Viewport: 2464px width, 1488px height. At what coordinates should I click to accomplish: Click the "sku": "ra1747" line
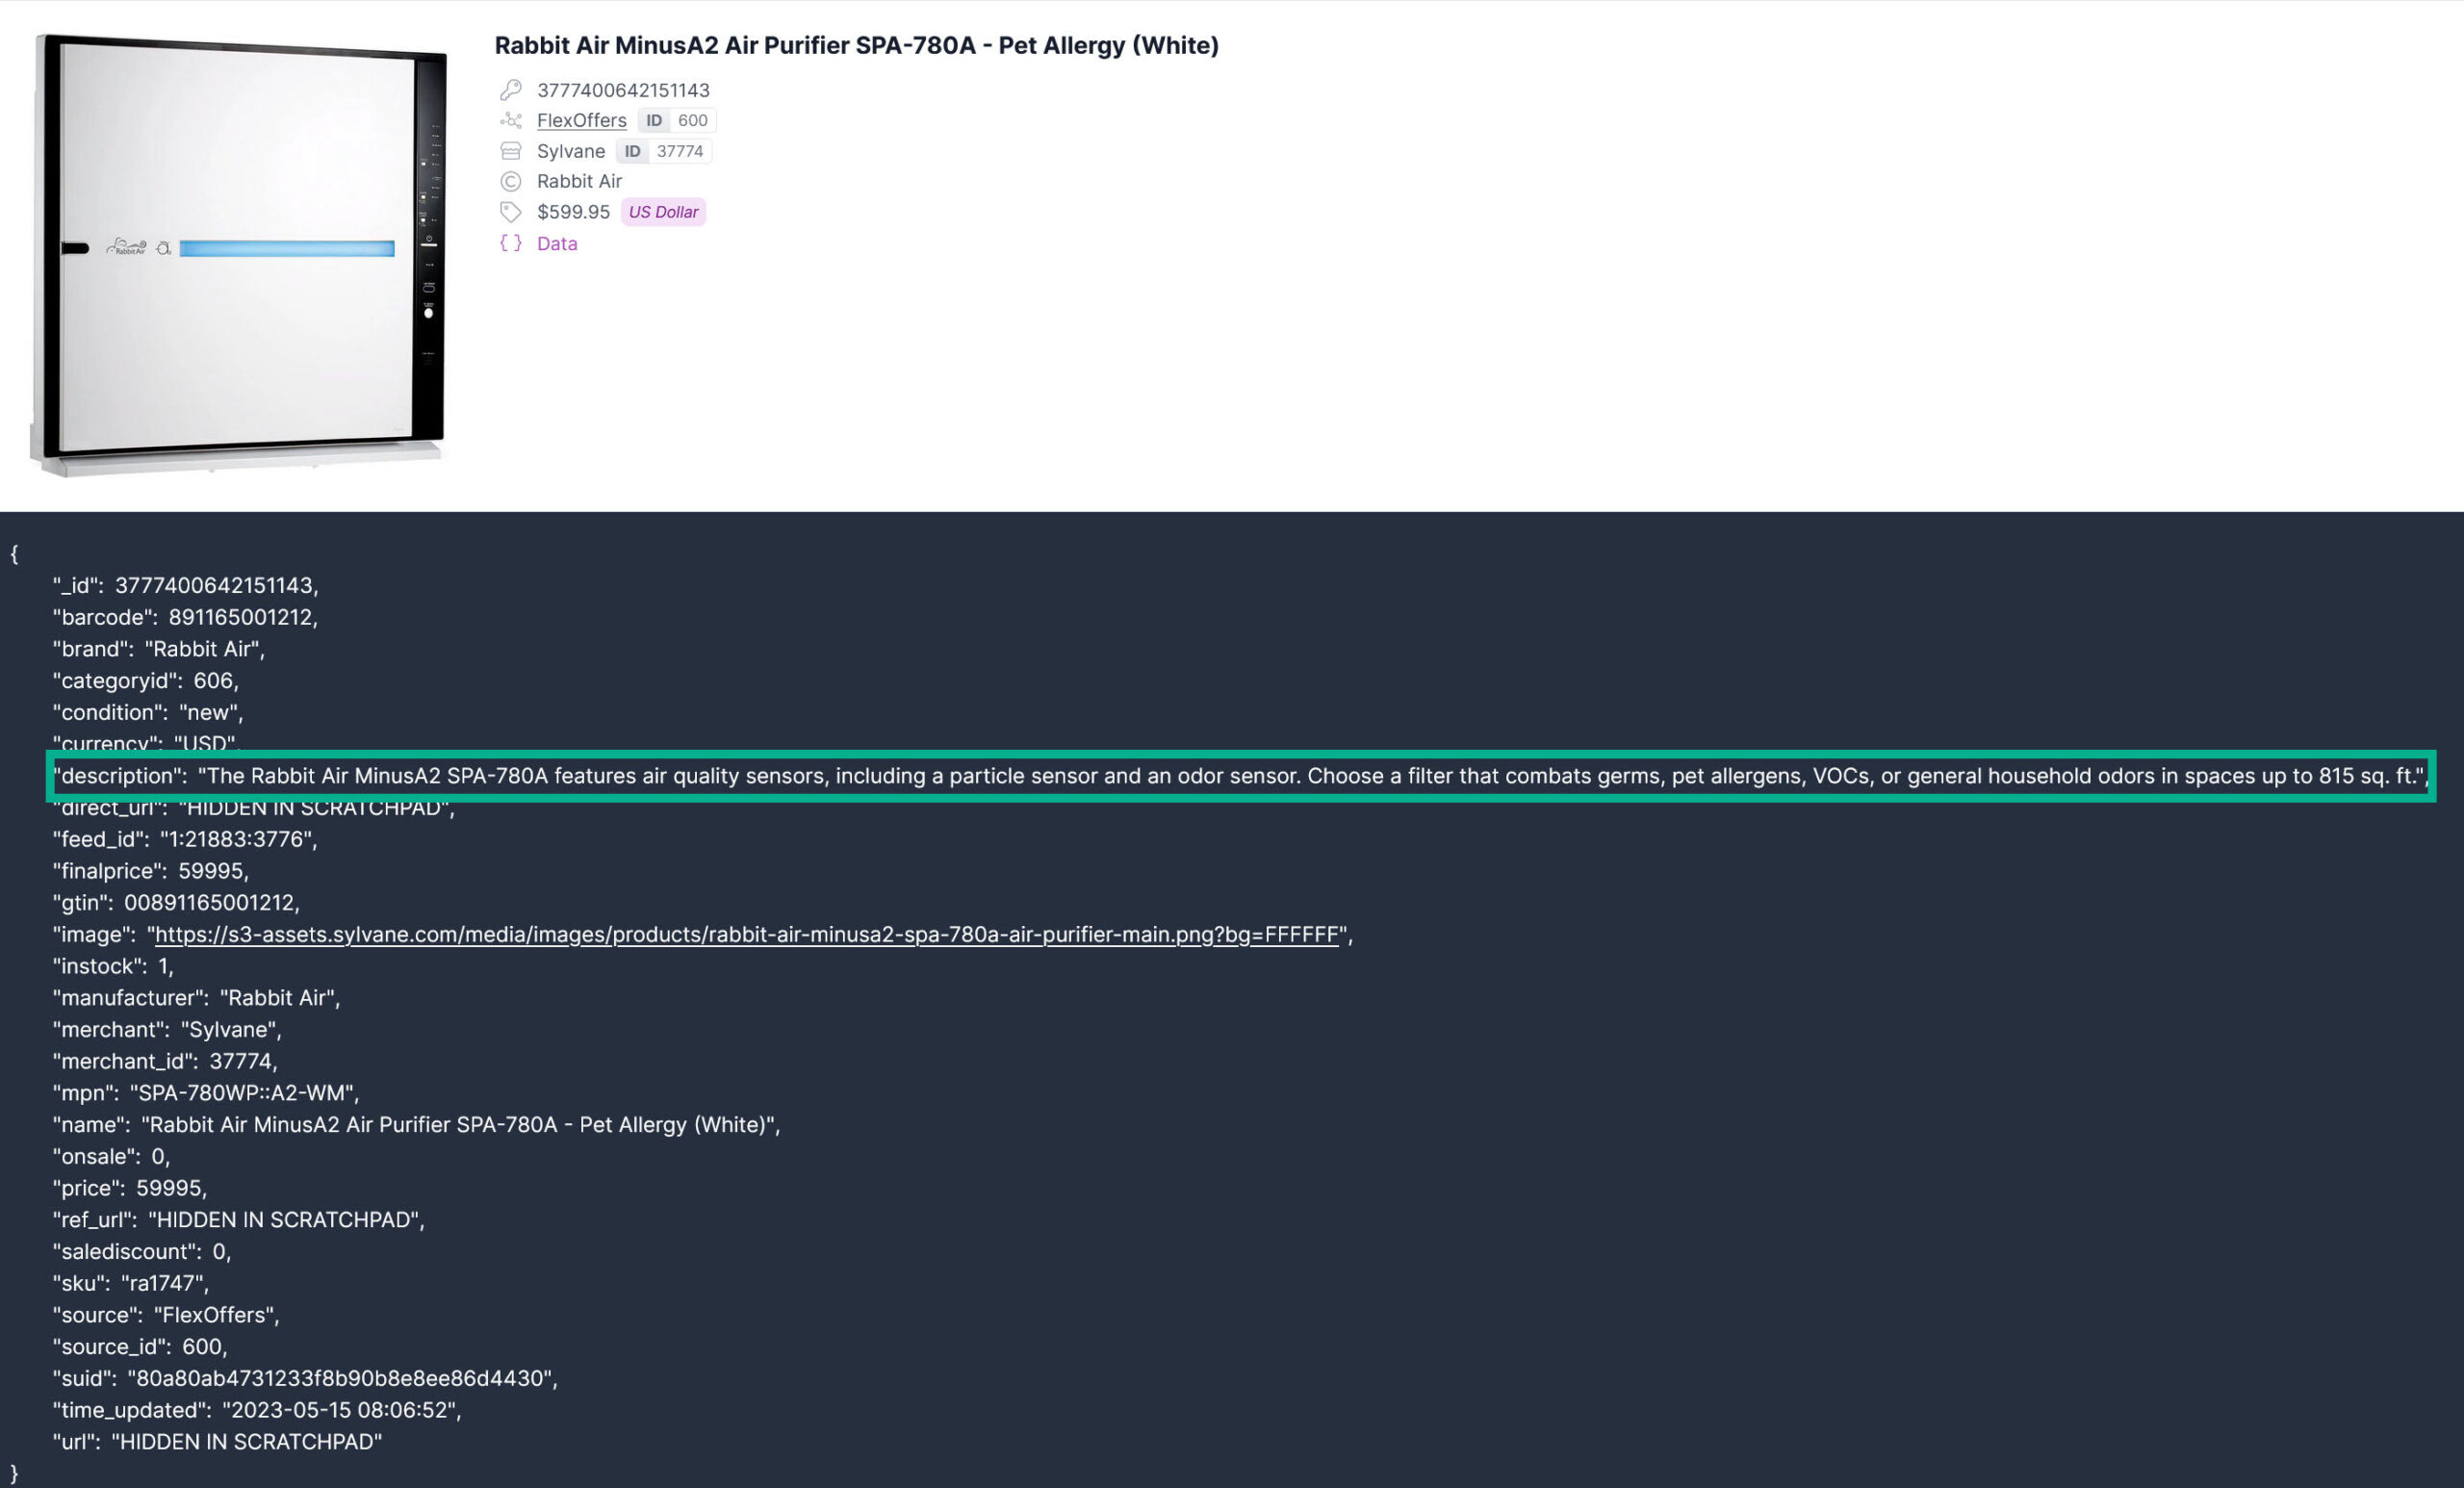131,1283
